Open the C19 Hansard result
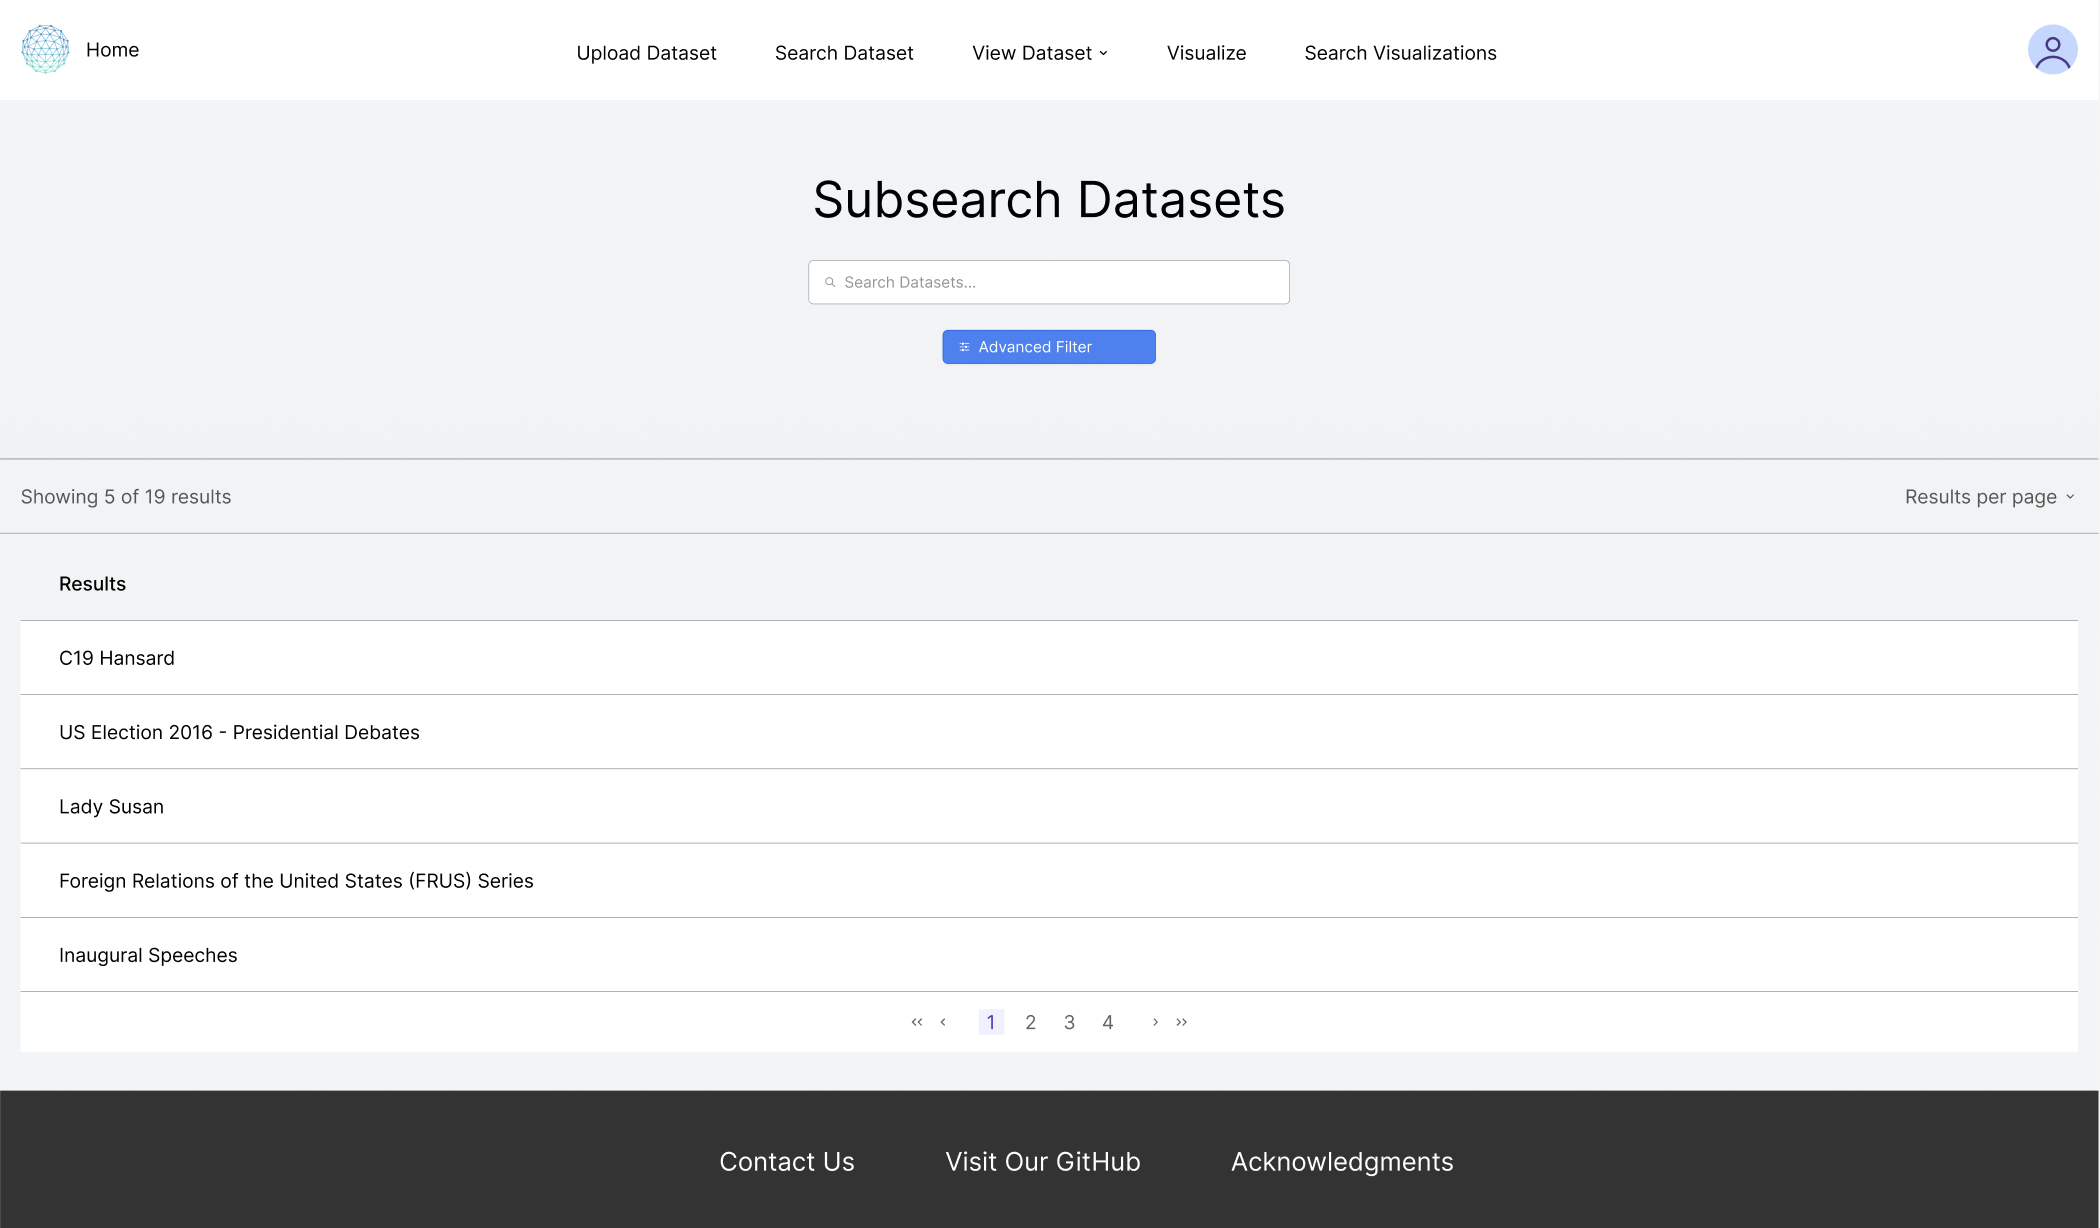The width and height of the screenshot is (2100, 1228). pyautogui.click(x=117, y=658)
